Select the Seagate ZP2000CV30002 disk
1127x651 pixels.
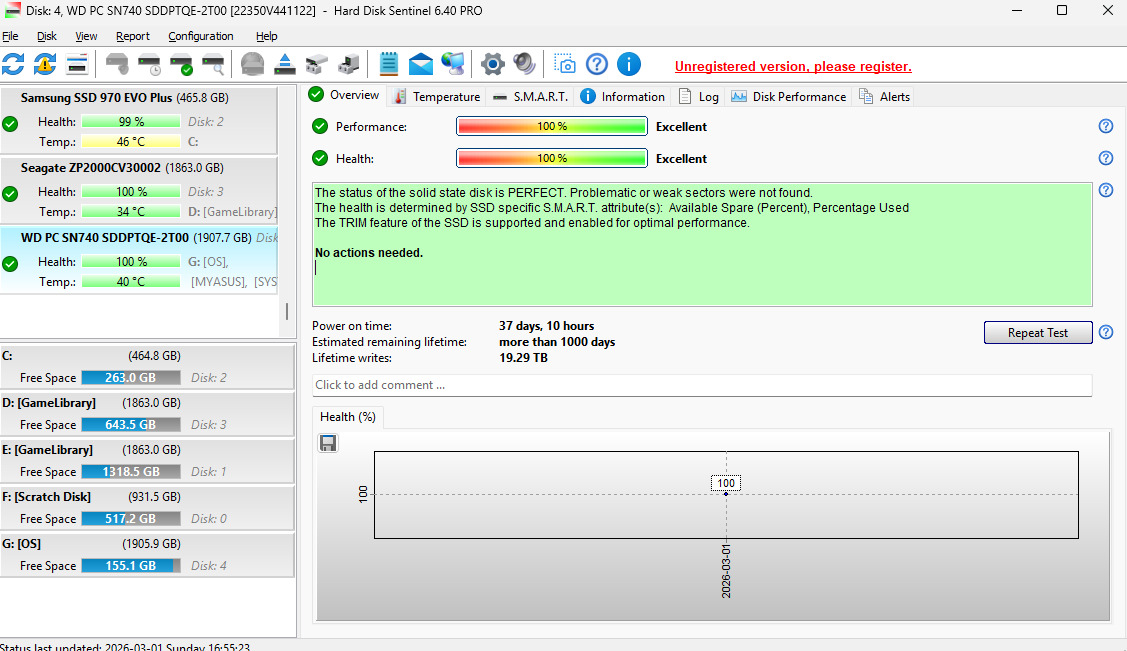click(139, 190)
